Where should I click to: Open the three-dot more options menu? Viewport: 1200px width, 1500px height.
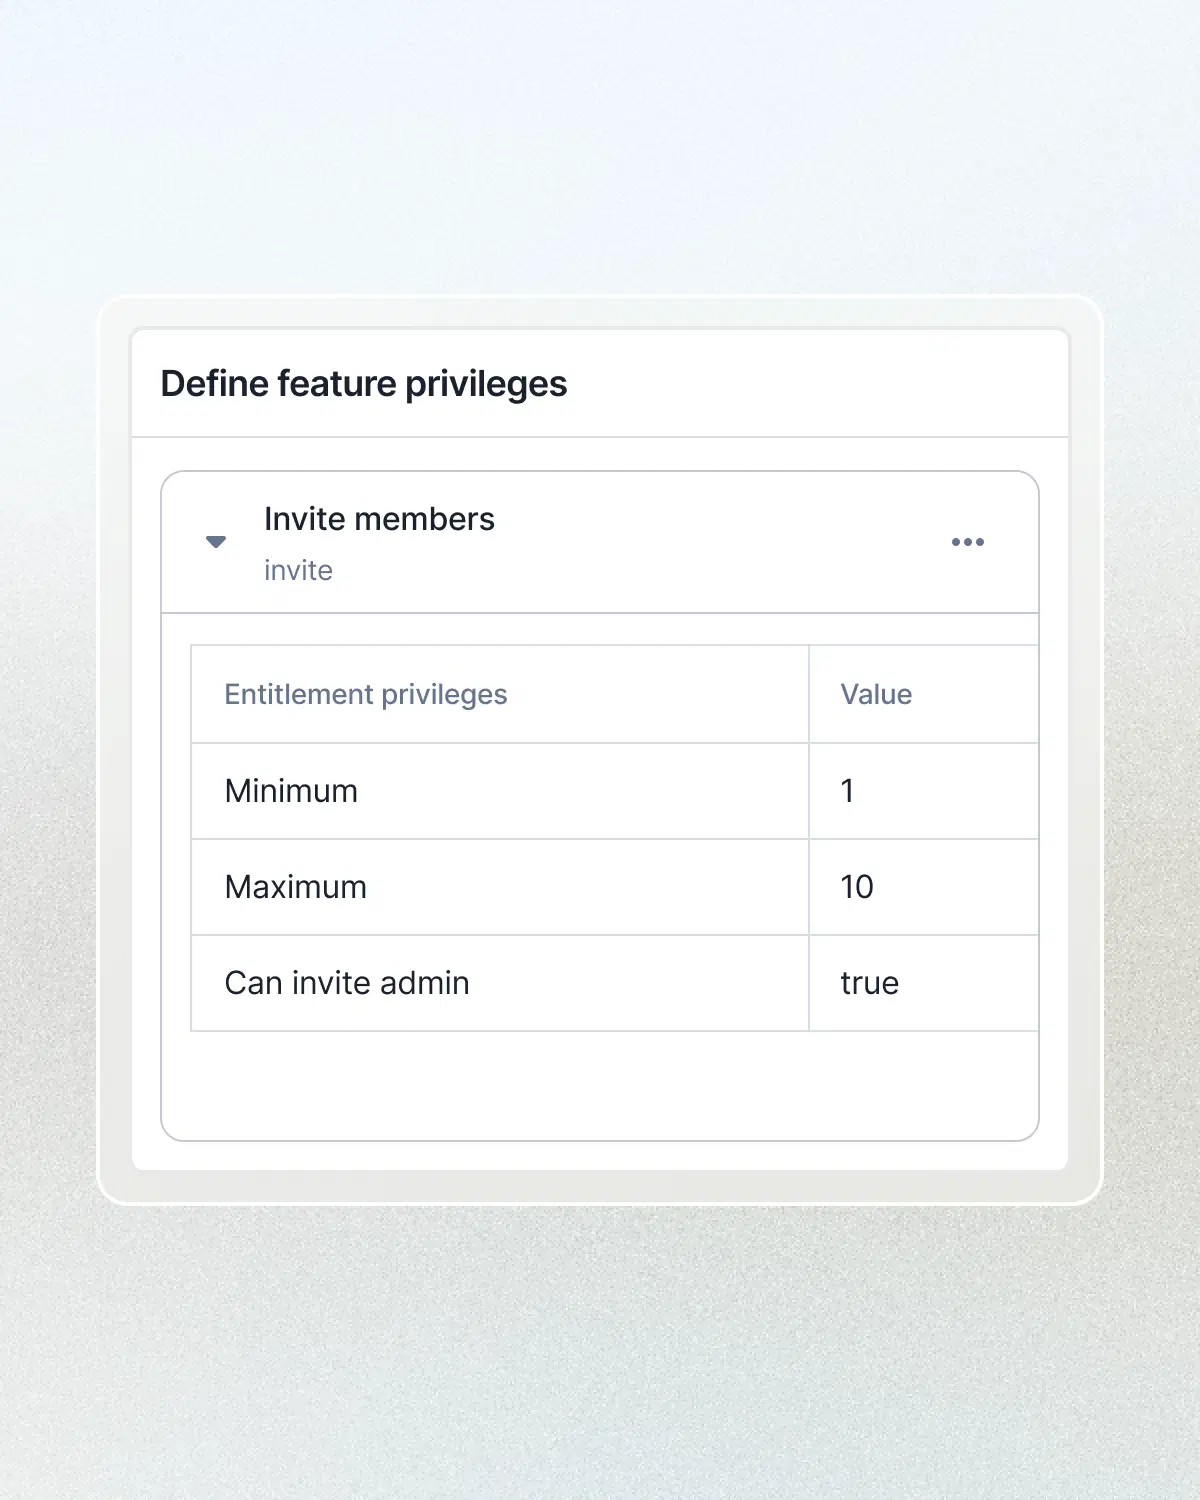point(967,542)
